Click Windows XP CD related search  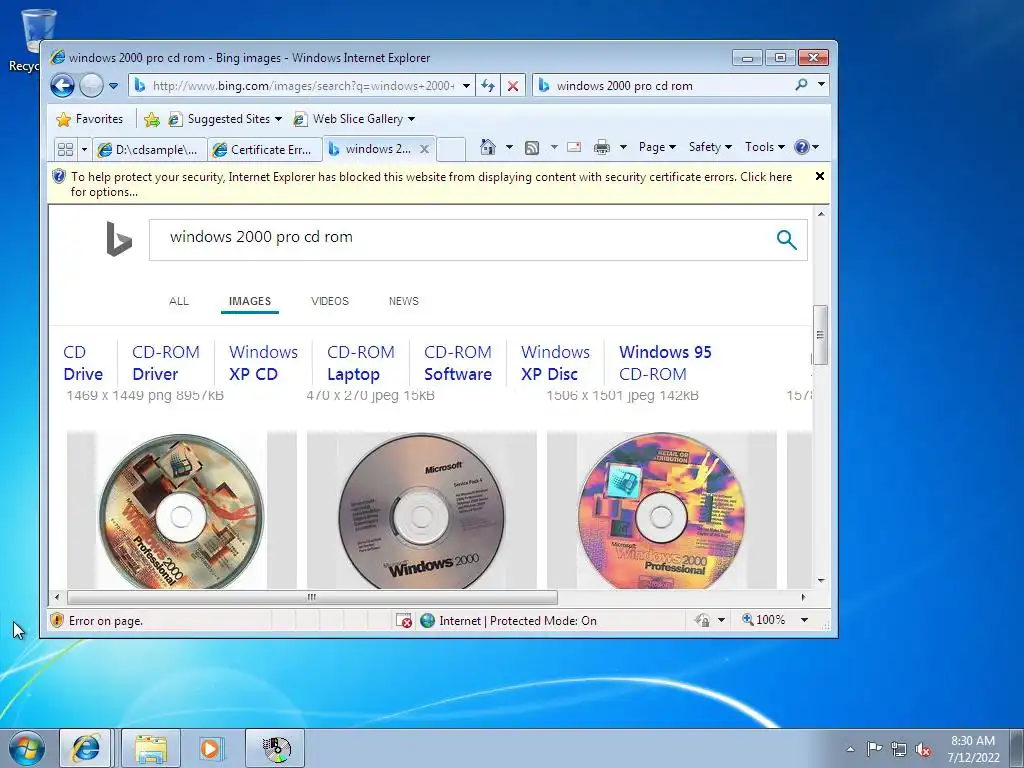point(263,363)
